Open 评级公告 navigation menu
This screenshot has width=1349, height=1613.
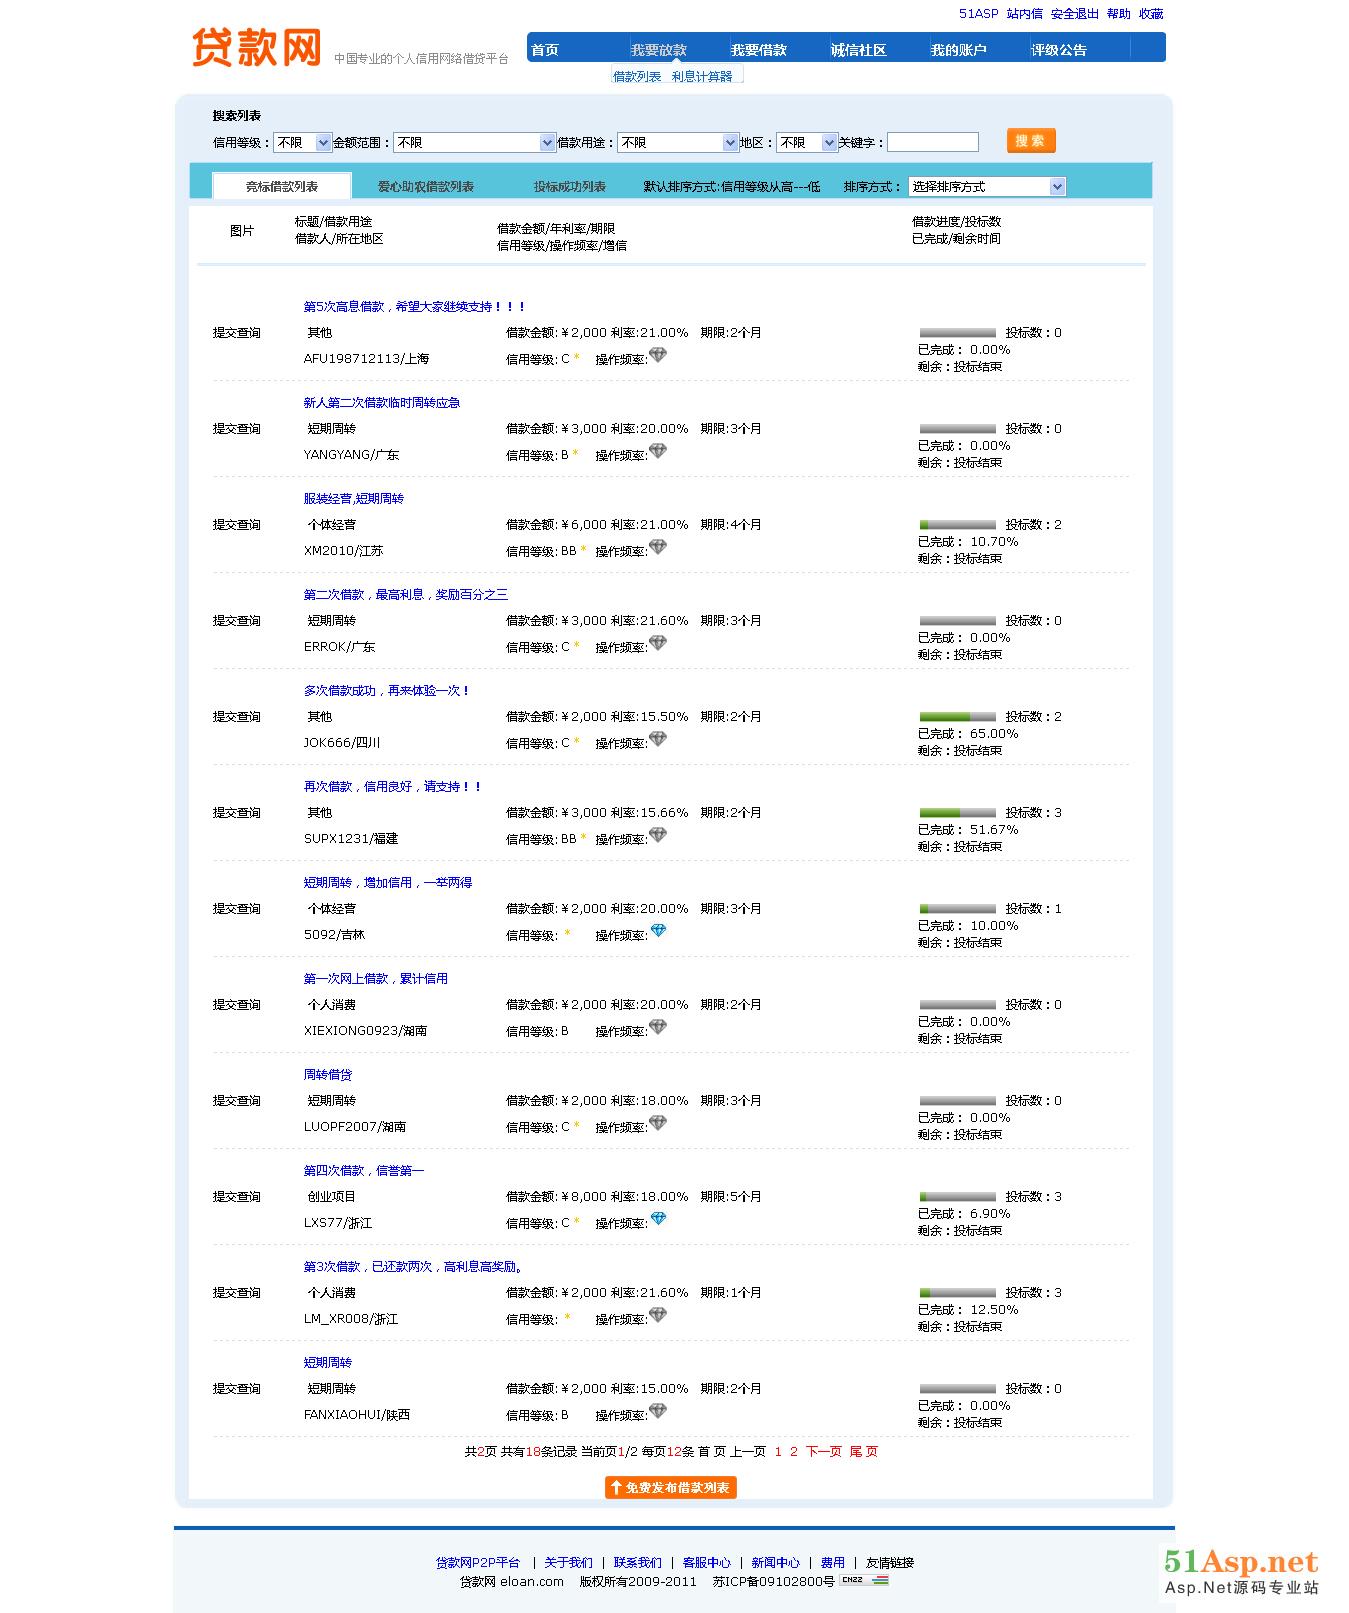[1059, 50]
